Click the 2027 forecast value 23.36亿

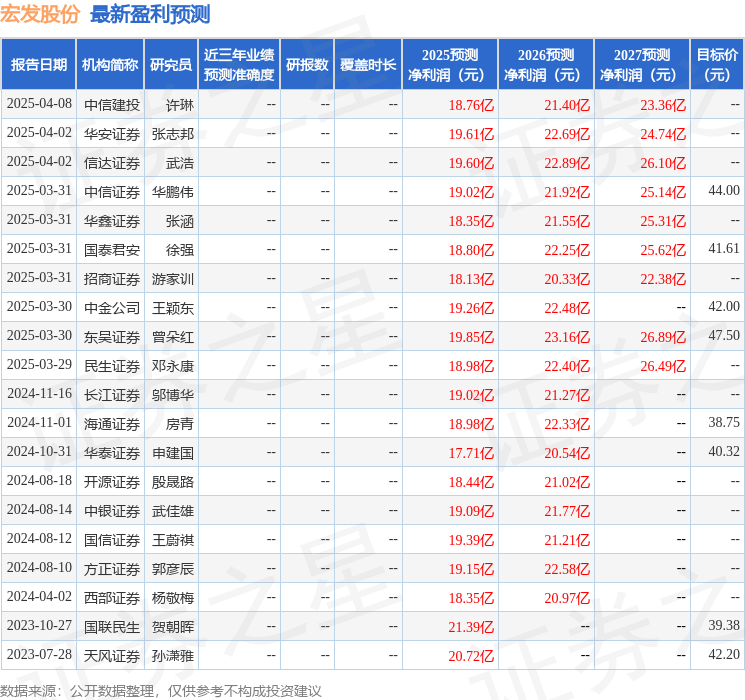pos(663,105)
